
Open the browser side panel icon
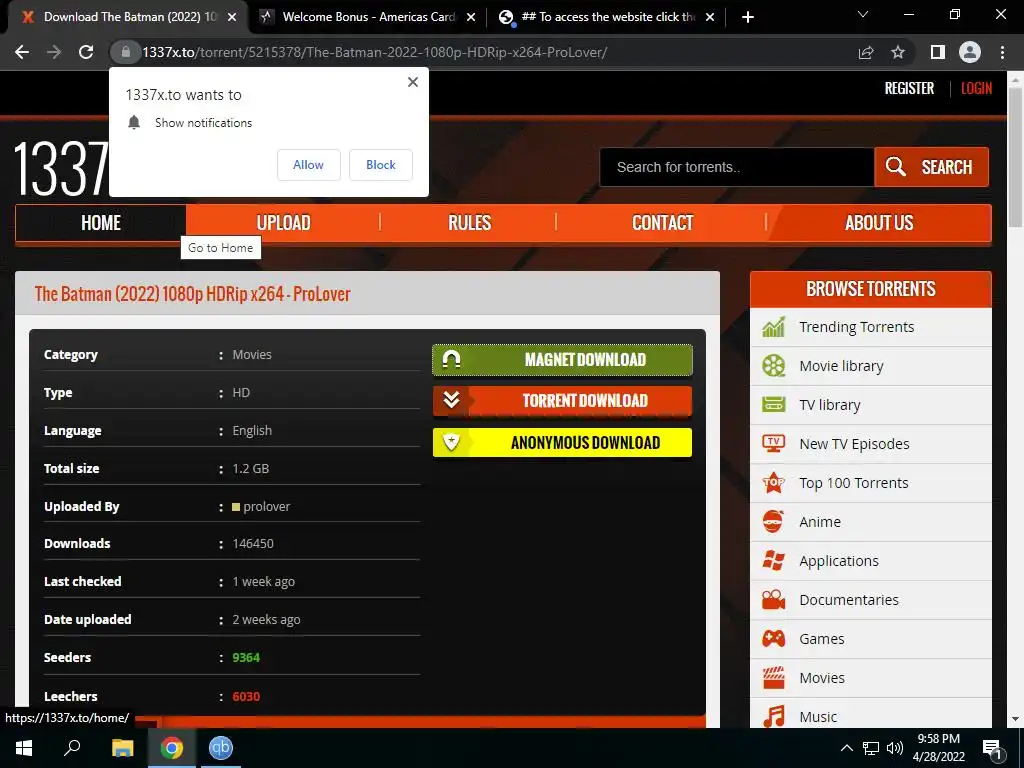938,52
